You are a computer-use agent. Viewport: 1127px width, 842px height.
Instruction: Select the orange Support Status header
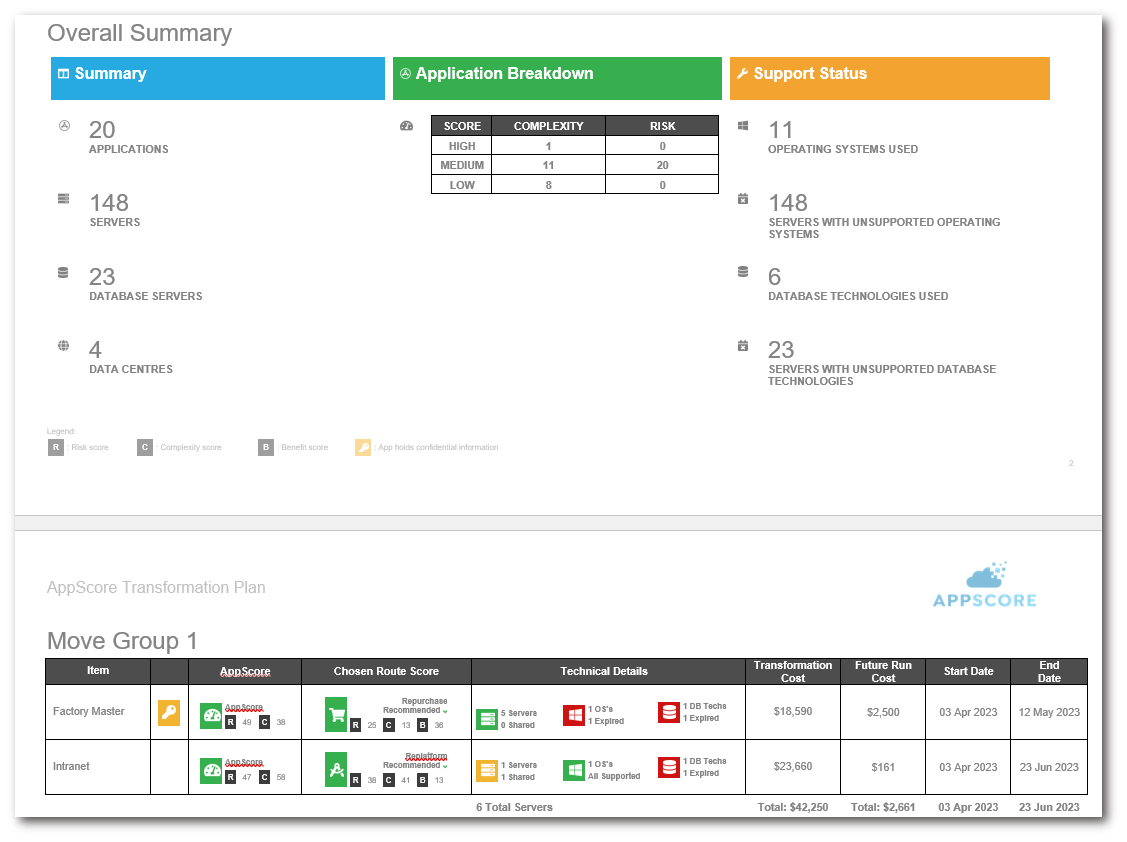(x=889, y=78)
